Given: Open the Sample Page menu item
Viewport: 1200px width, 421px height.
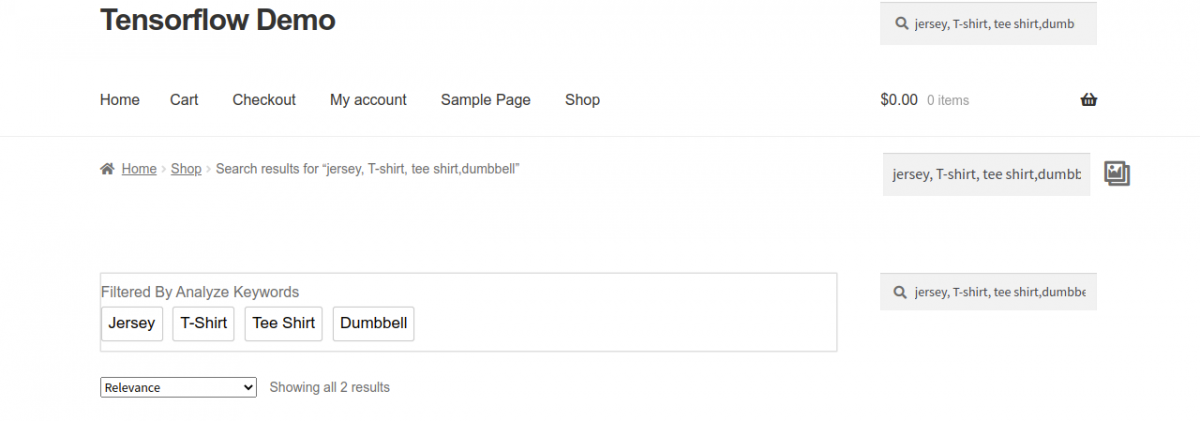Looking at the screenshot, I should (485, 100).
